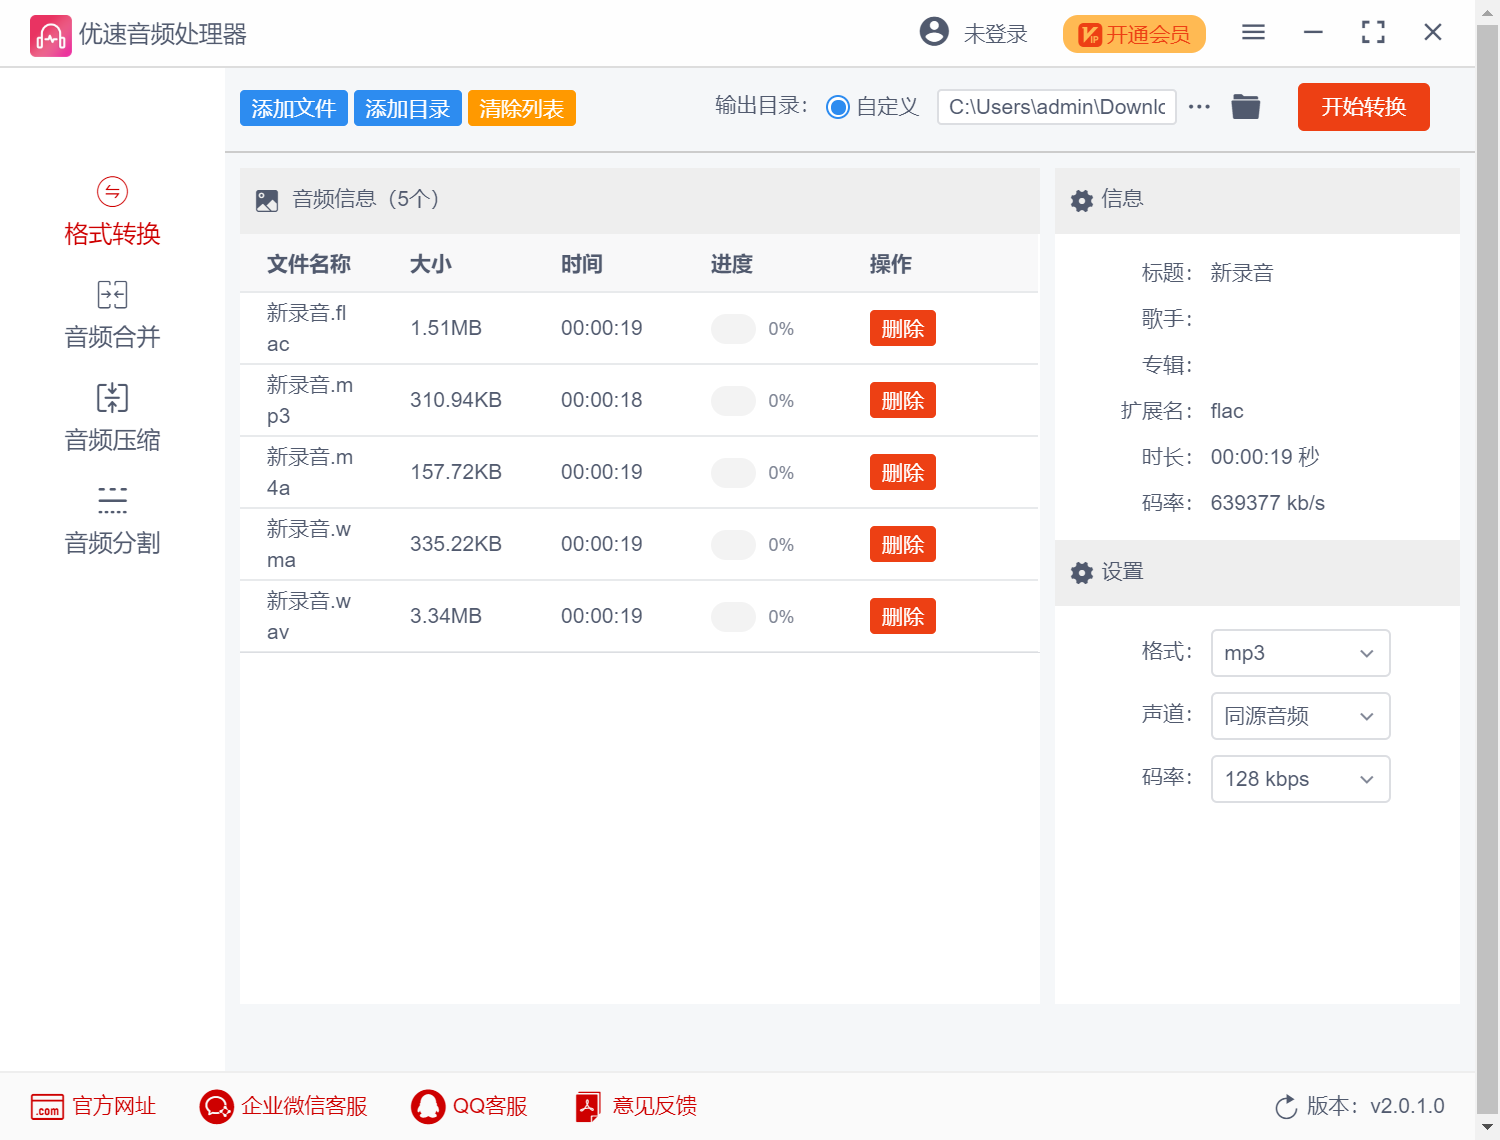Open QQ客服 from the bottom bar

click(468, 1106)
